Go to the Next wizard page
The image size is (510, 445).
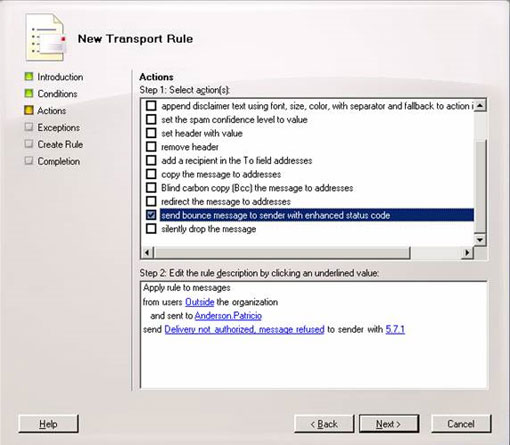coord(389,424)
